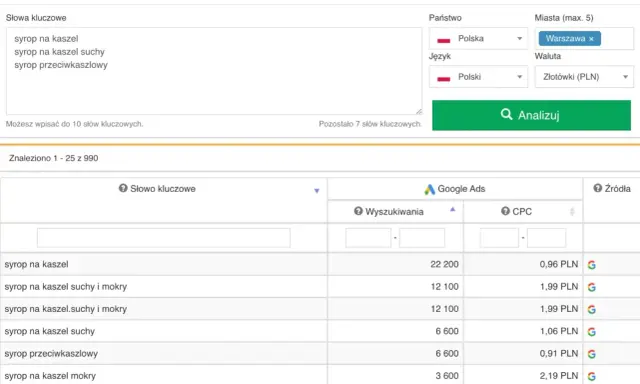Screen dimensions: 640x384
Task: Open the Język dropdown showing Polski
Action: tap(478, 77)
